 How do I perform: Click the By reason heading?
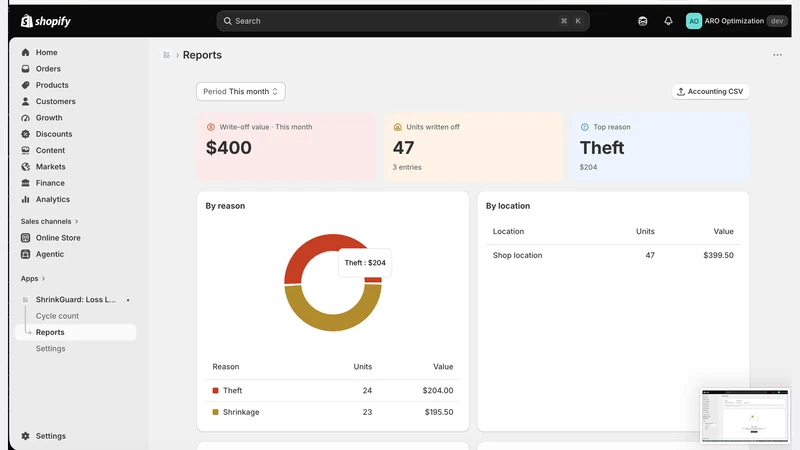225,206
